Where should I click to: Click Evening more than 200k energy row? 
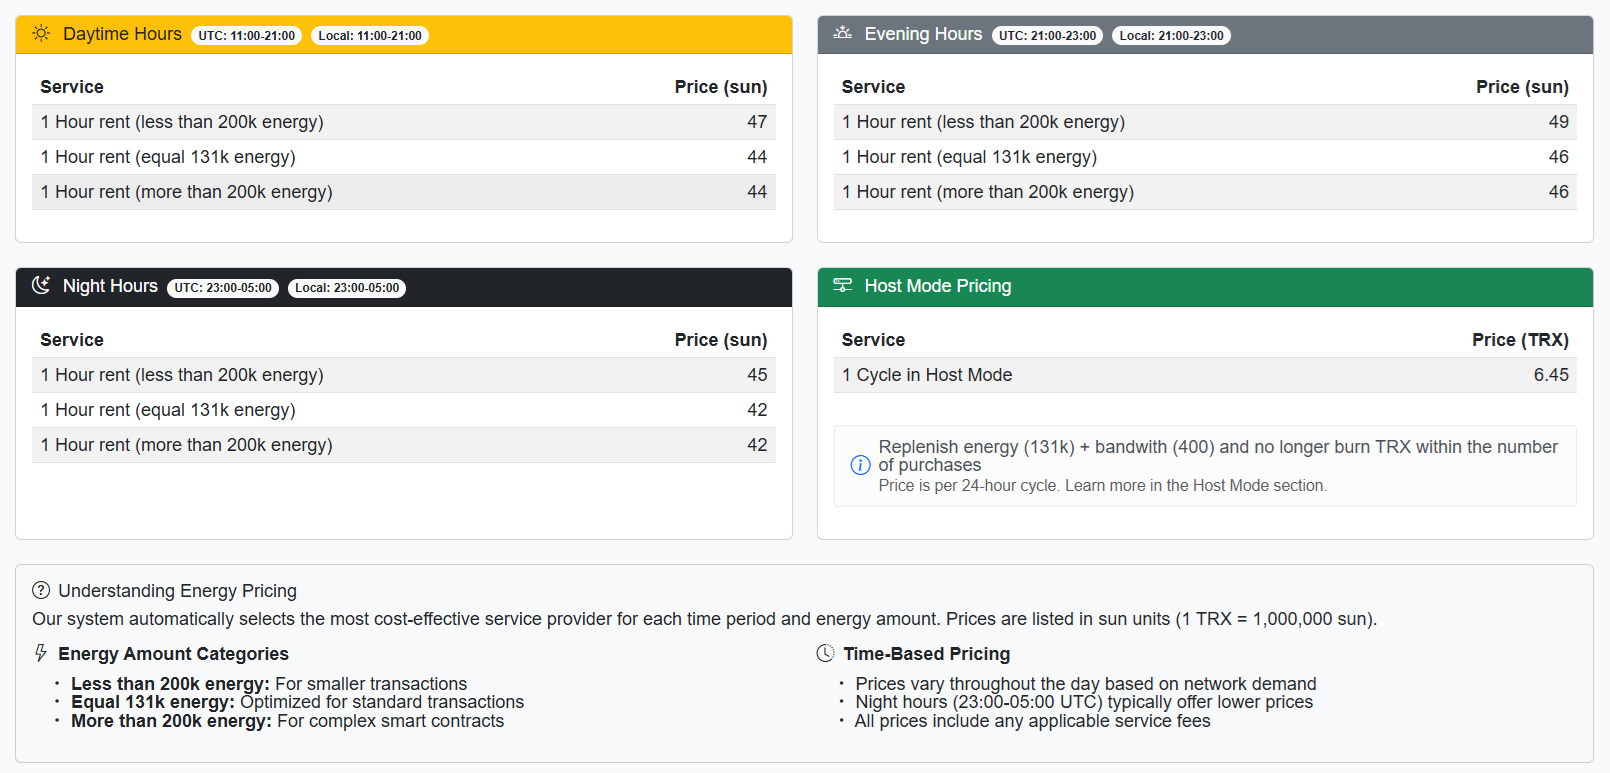click(1205, 192)
